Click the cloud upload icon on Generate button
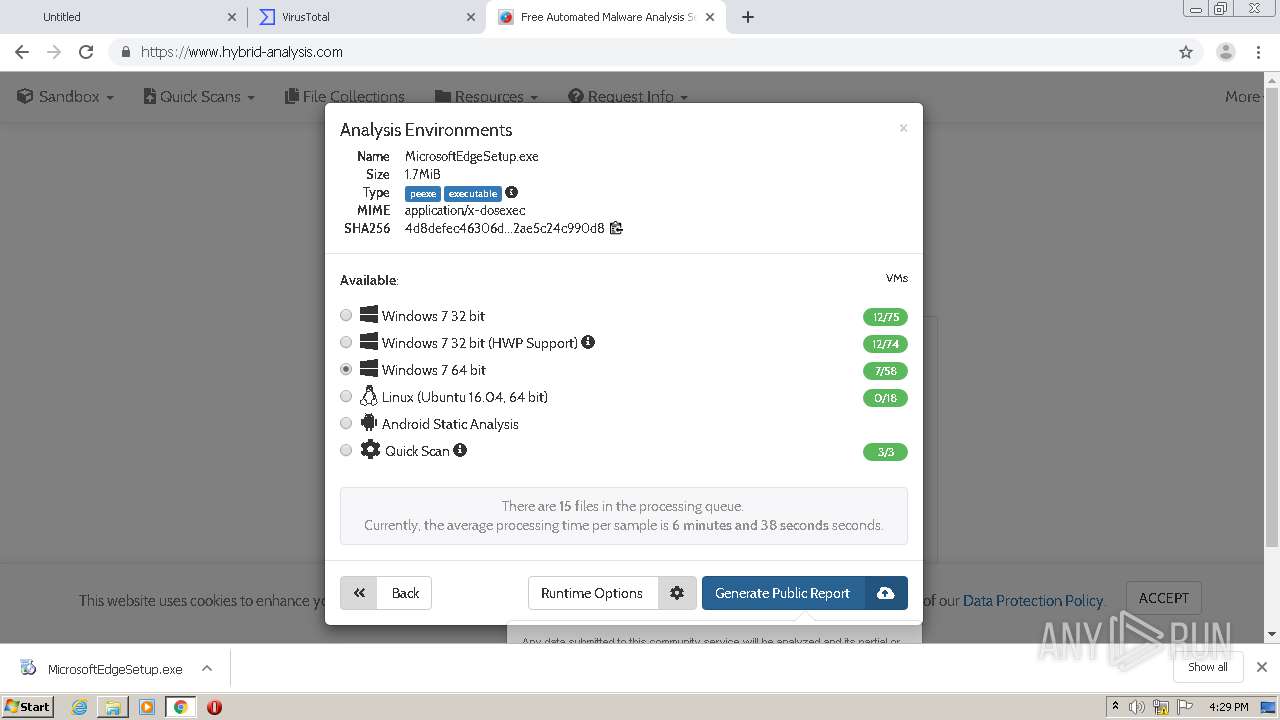The image size is (1280, 720). pyautogui.click(x=885, y=593)
